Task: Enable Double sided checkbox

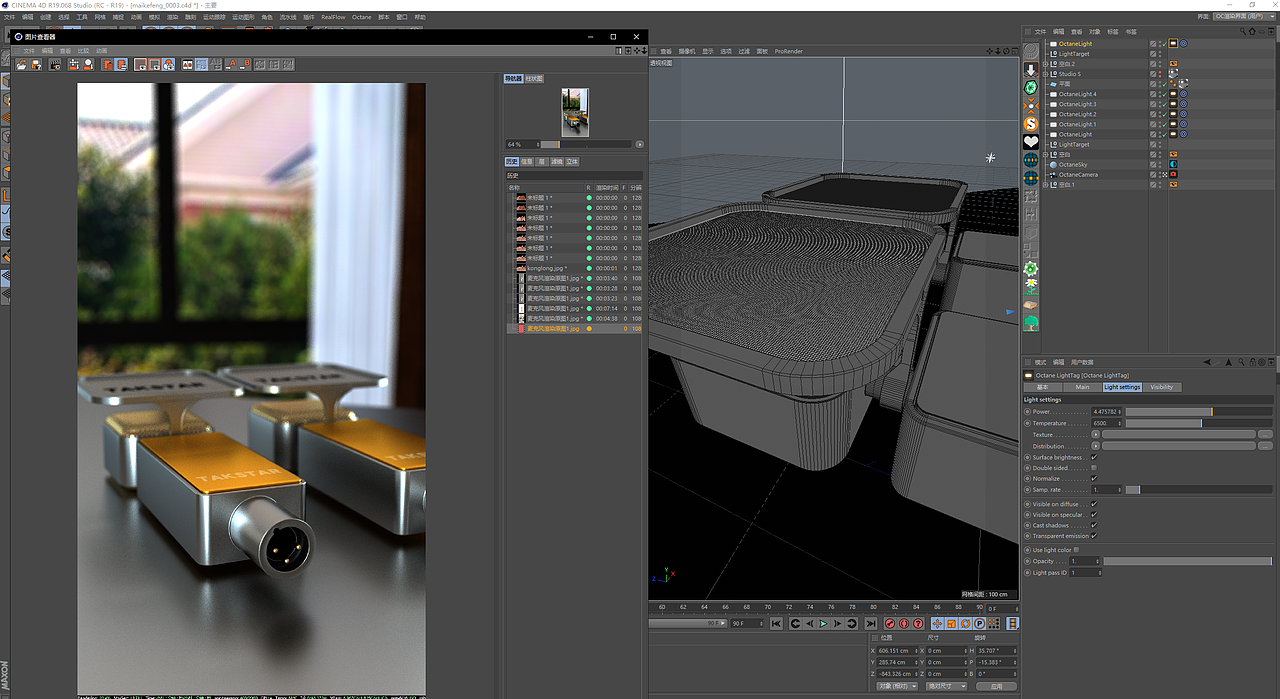Action: (x=1094, y=468)
